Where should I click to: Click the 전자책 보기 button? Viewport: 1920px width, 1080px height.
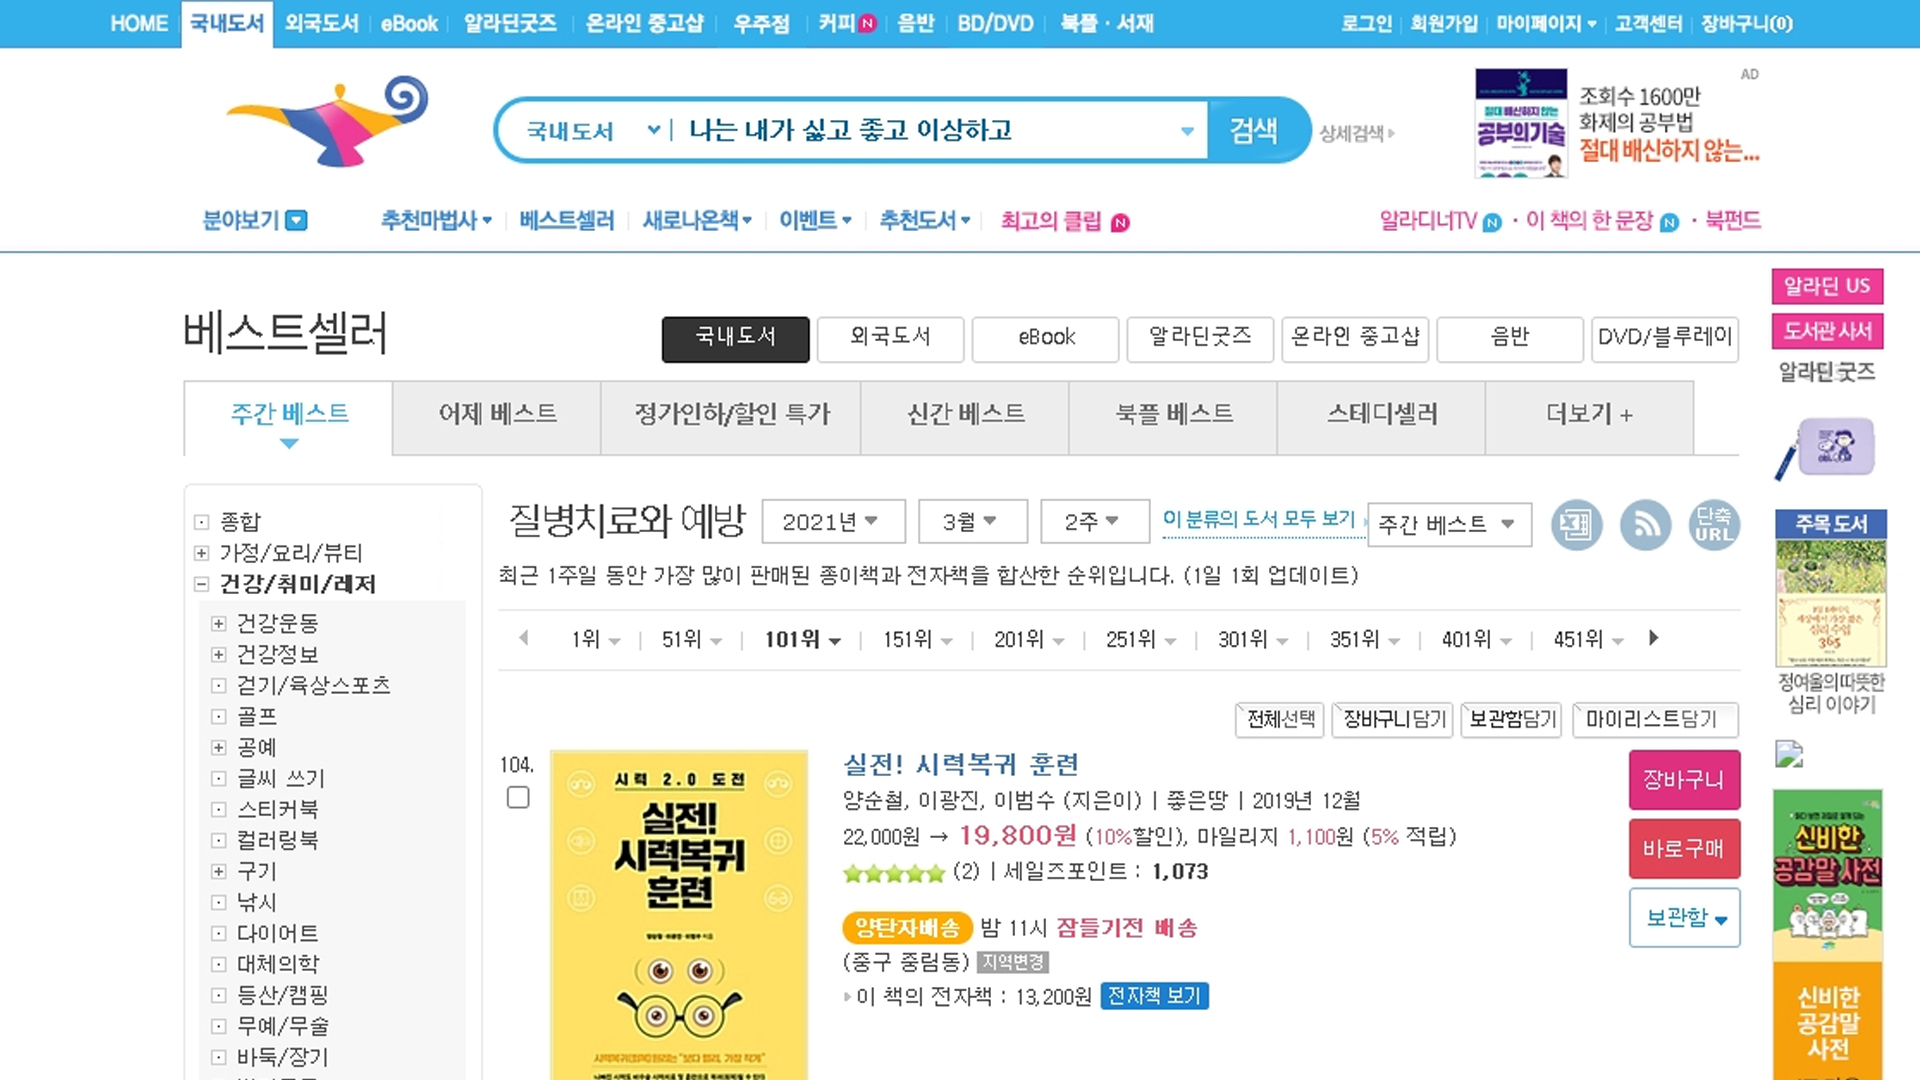pos(1154,996)
